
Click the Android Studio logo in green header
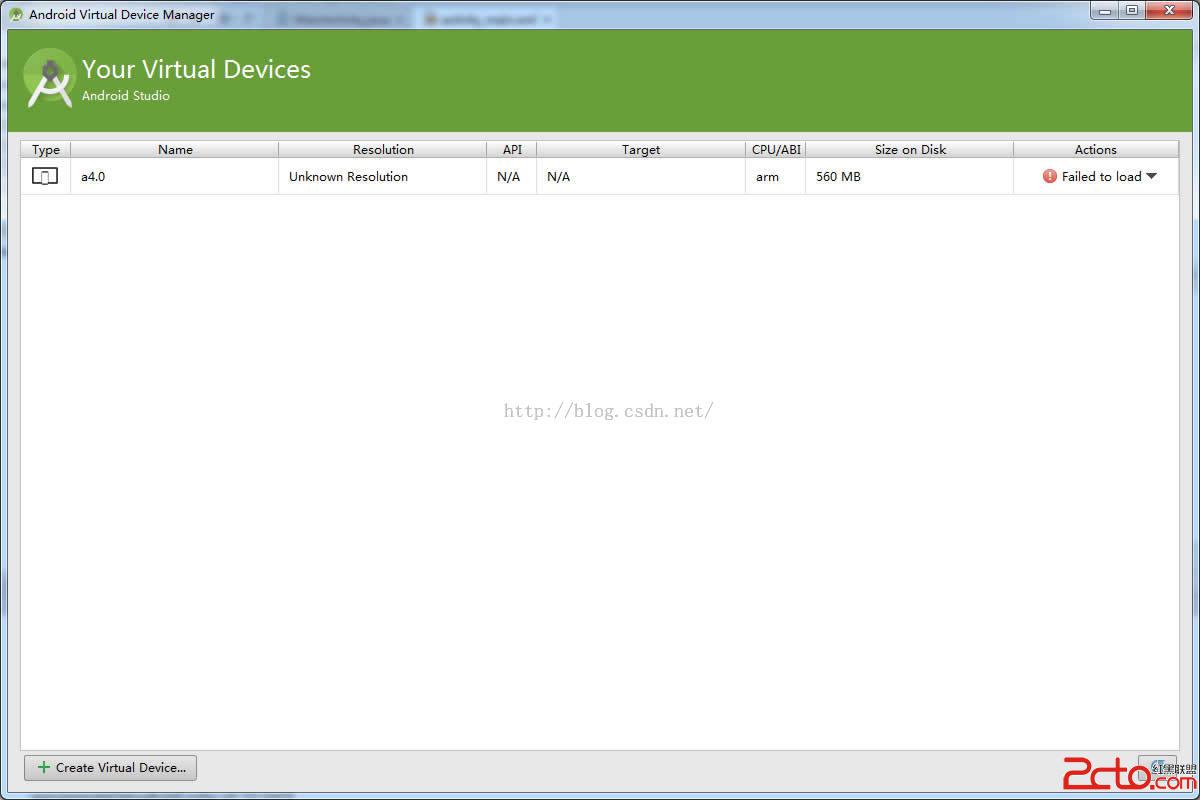[50, 79]
